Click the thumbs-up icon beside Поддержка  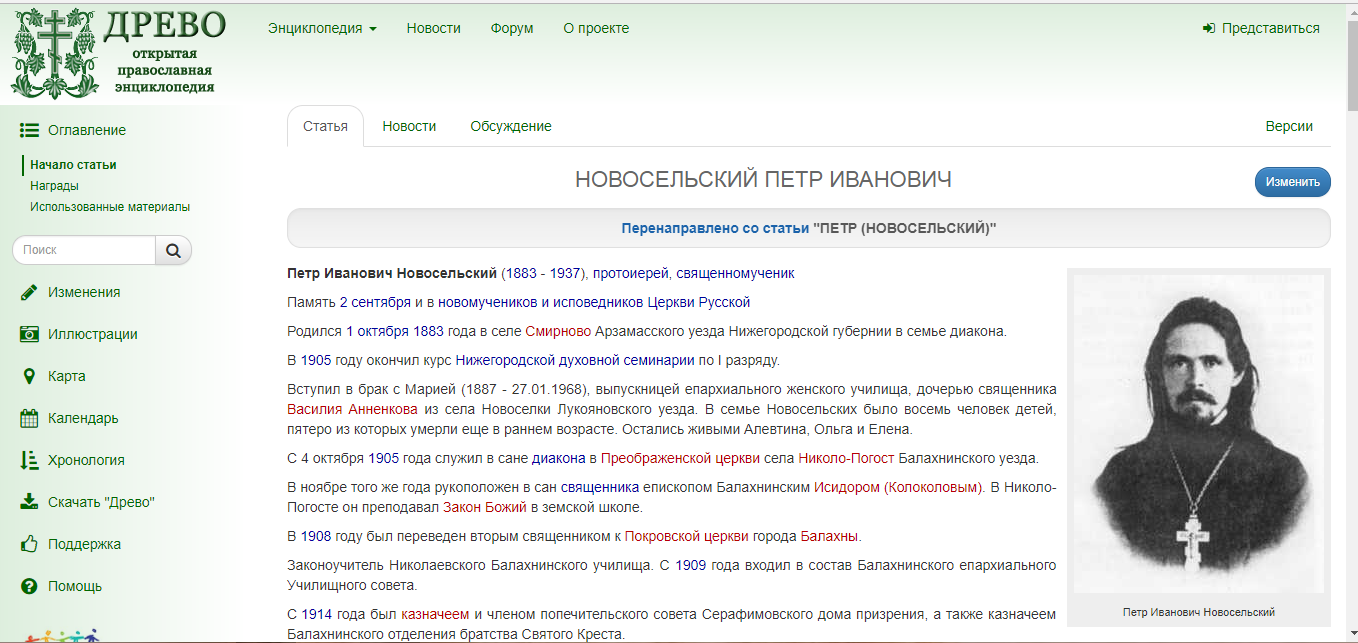click(x=29, y=544)
